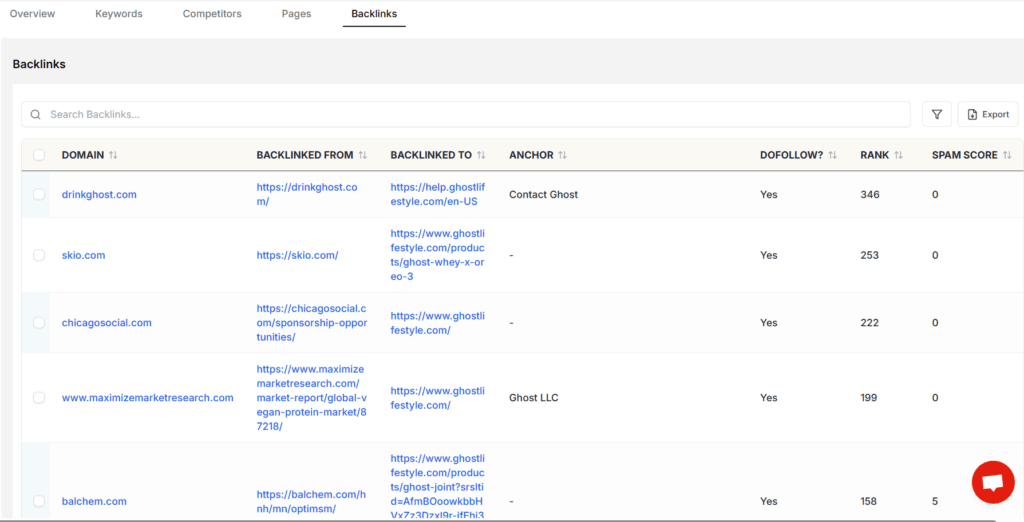Viewport: 1024px width, 522px height.
Task: Open help.ghostlifestyle.com/en-US target link
Action: 438,195
